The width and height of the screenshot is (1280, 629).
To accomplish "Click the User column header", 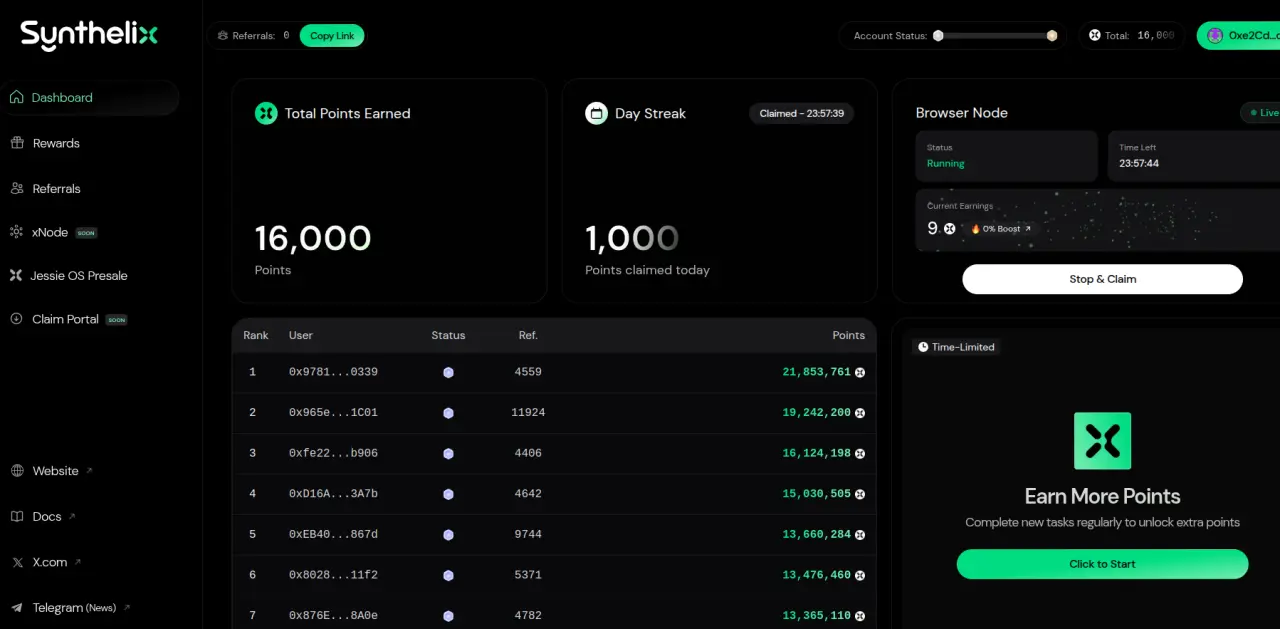I will tap(301, 335).
